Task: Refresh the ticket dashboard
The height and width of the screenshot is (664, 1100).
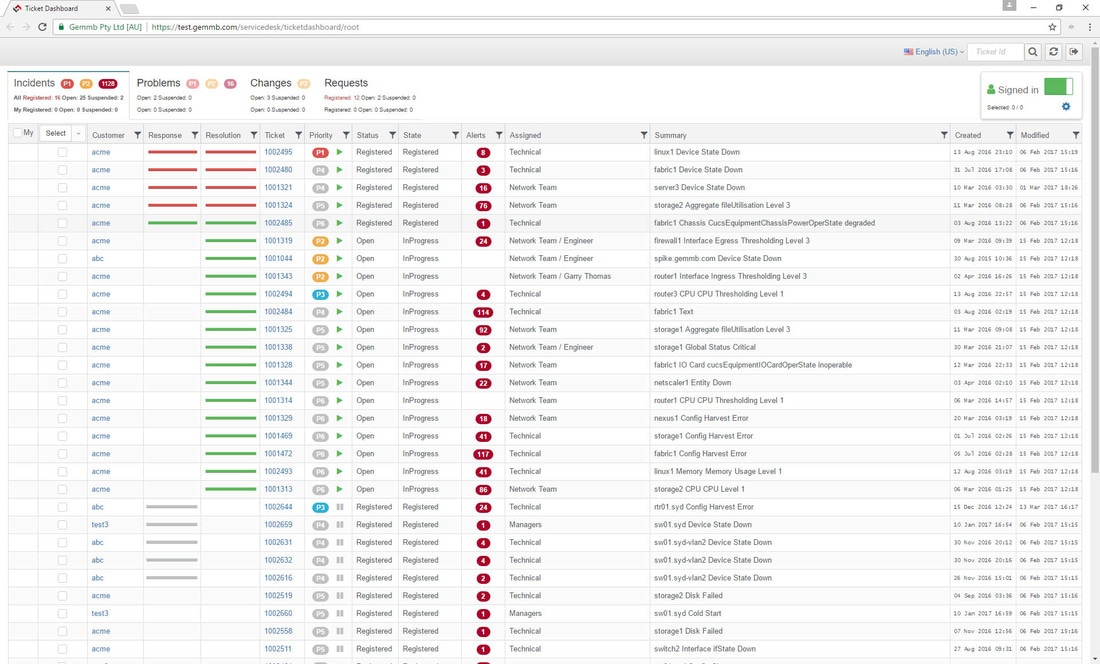Action: tap(1053, 52)
